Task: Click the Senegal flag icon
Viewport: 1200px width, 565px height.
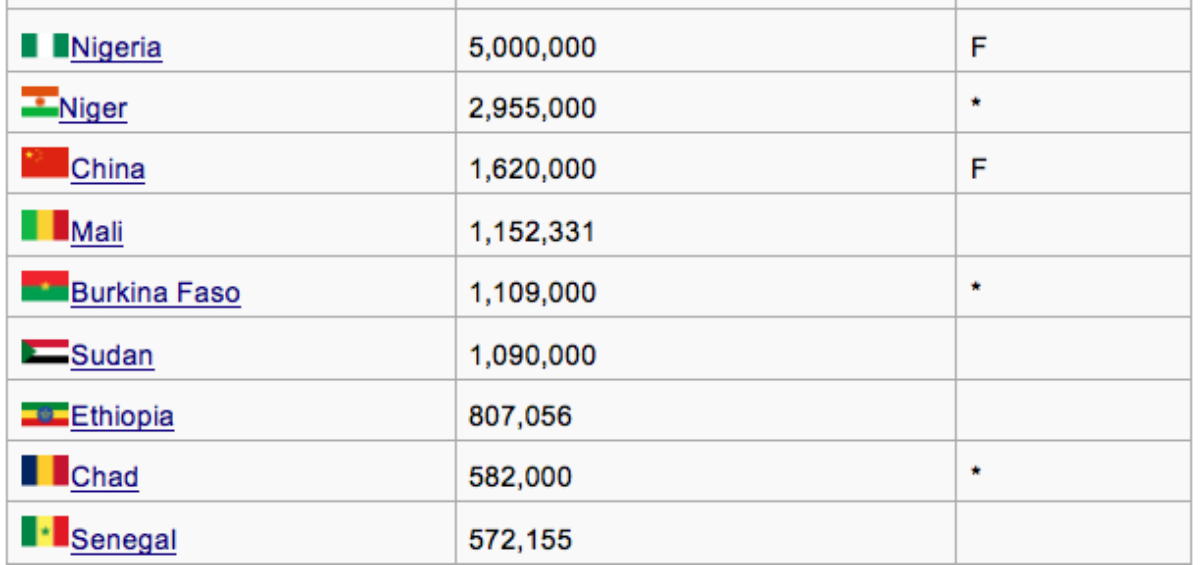Action: (45, 532)
